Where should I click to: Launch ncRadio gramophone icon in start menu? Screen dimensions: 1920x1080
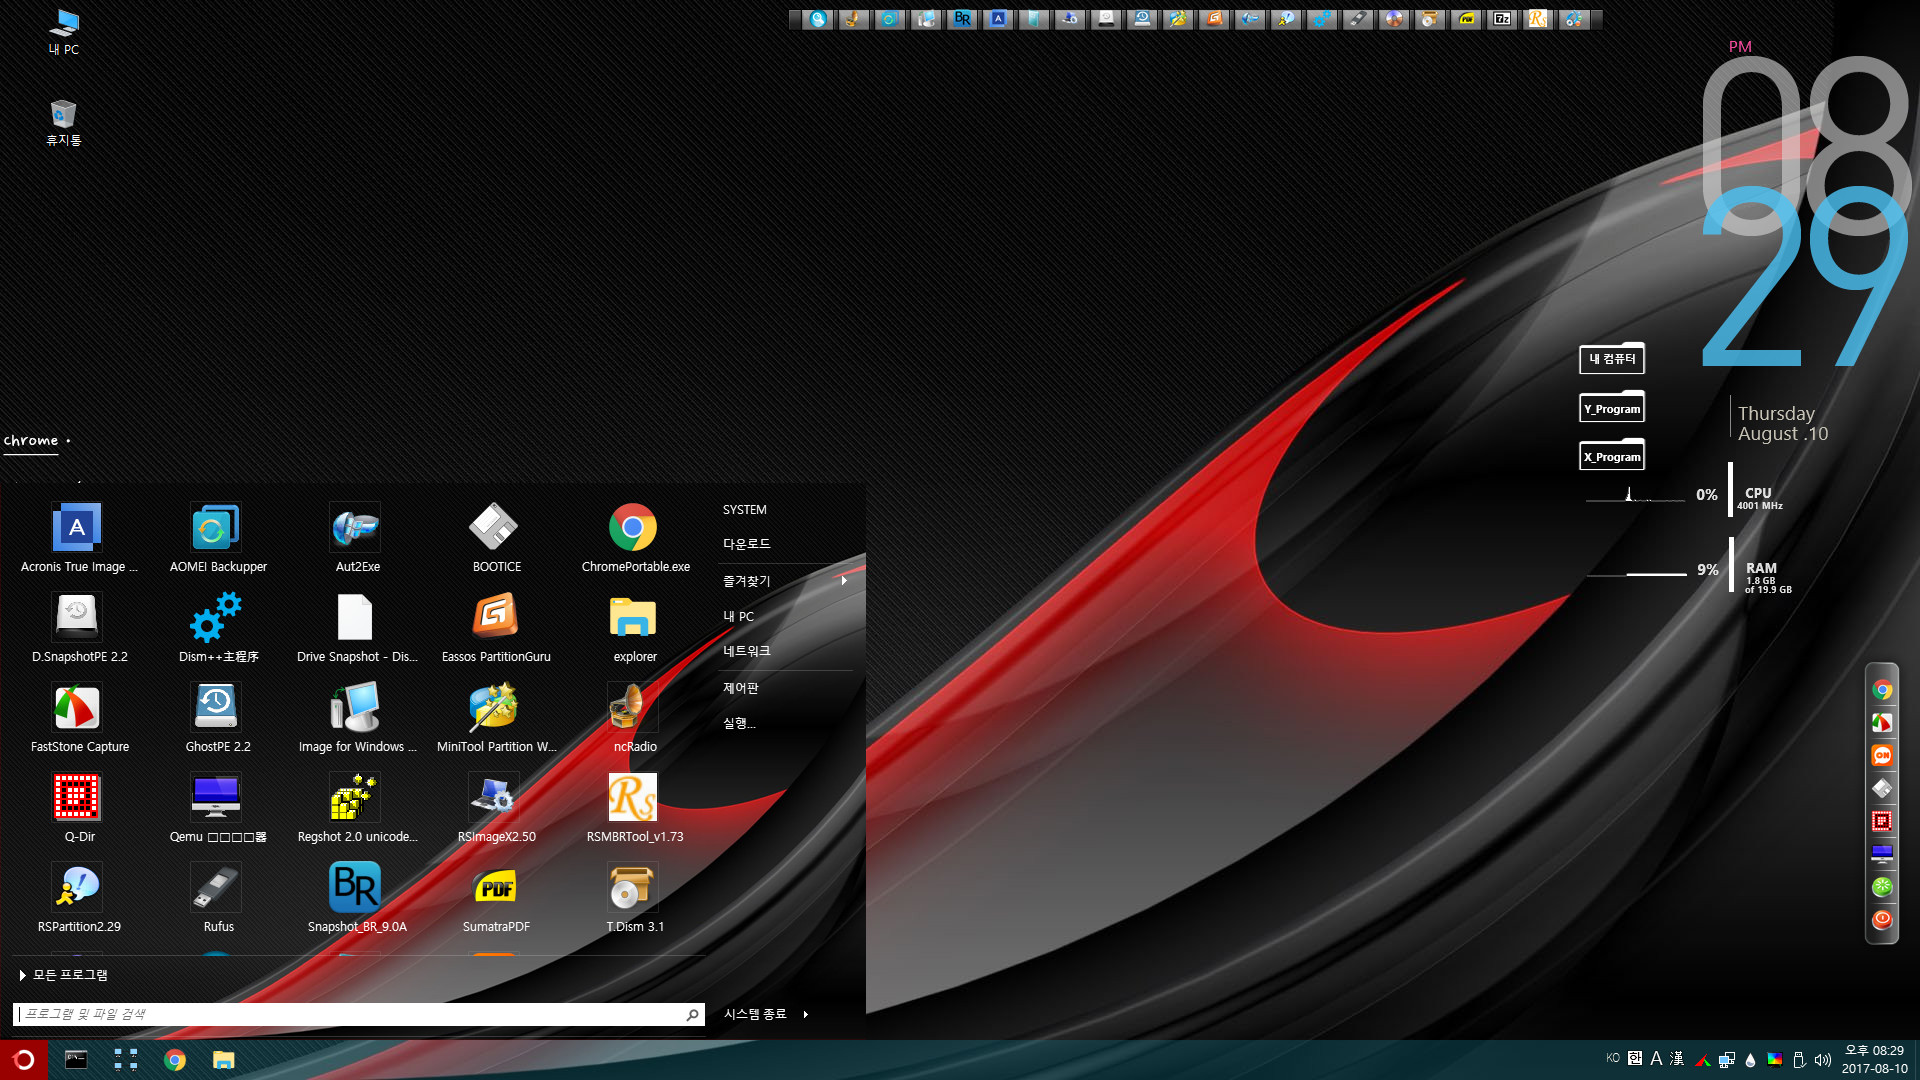634,718
